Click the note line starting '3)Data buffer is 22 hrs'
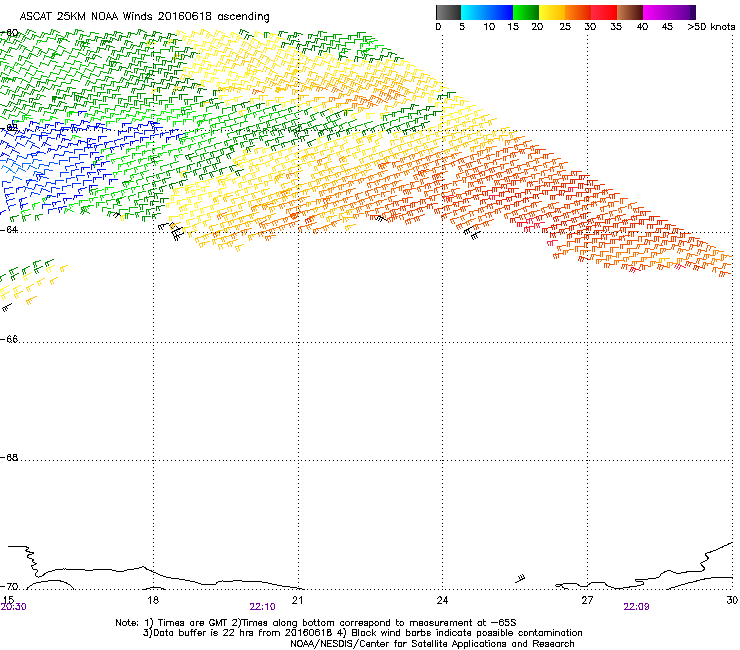Image resolution: width=740 pixels, height=650 pixels. pyautogui.click(x=362, y=633)
